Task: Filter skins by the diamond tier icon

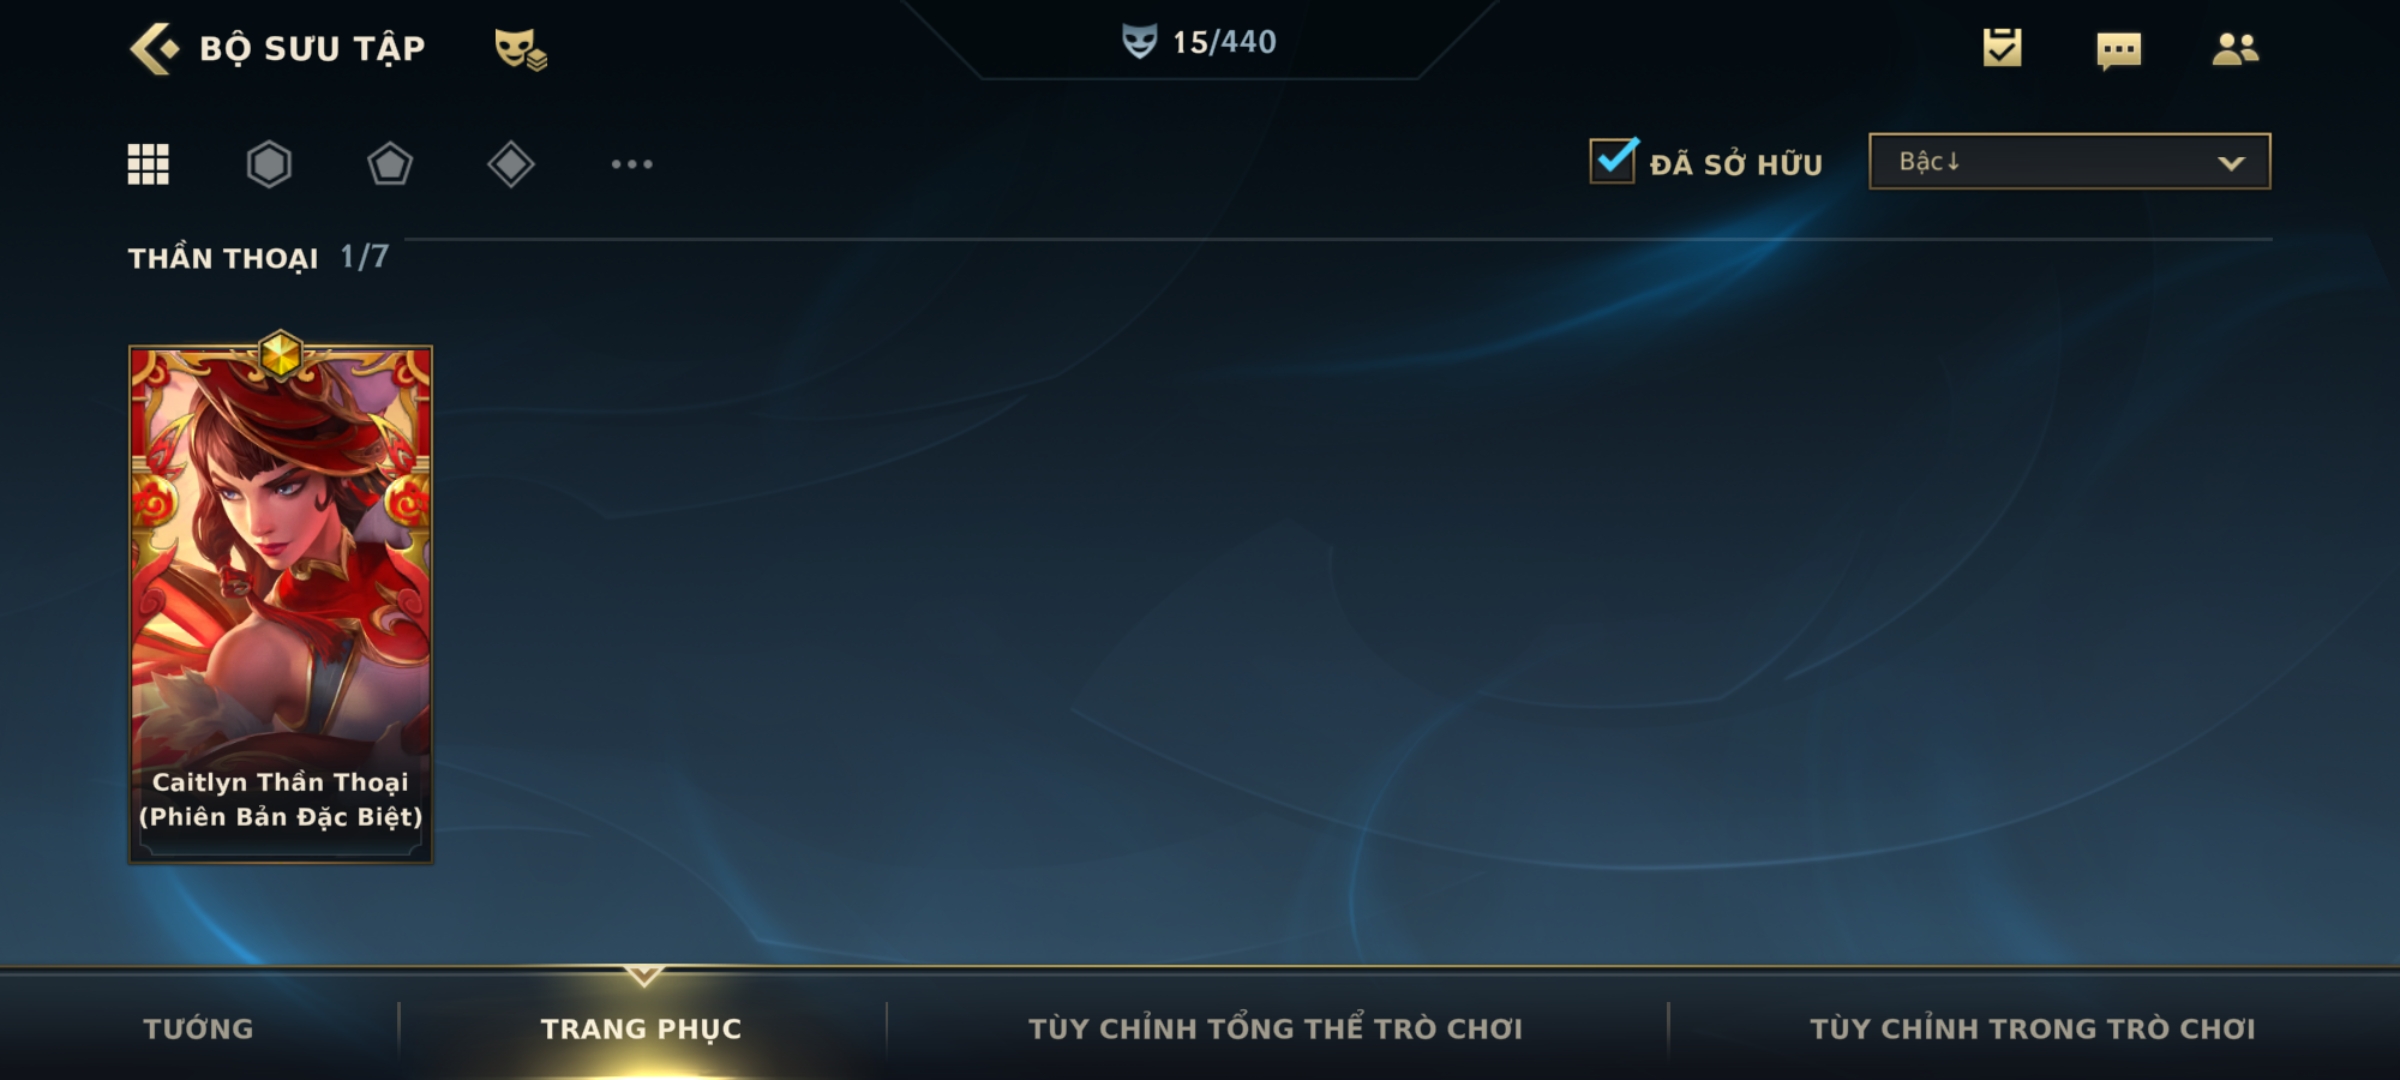Action: 511,164
